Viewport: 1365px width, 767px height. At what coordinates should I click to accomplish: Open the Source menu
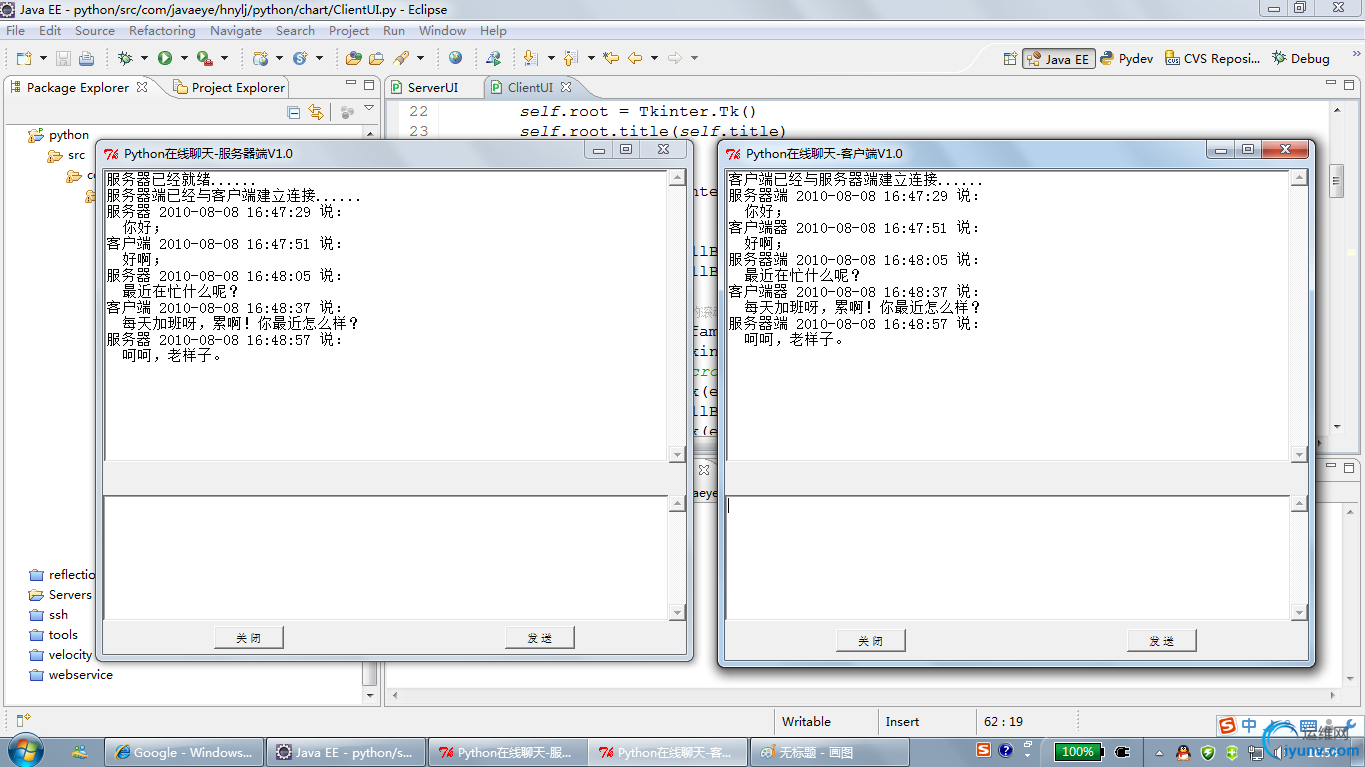point(95,31)
